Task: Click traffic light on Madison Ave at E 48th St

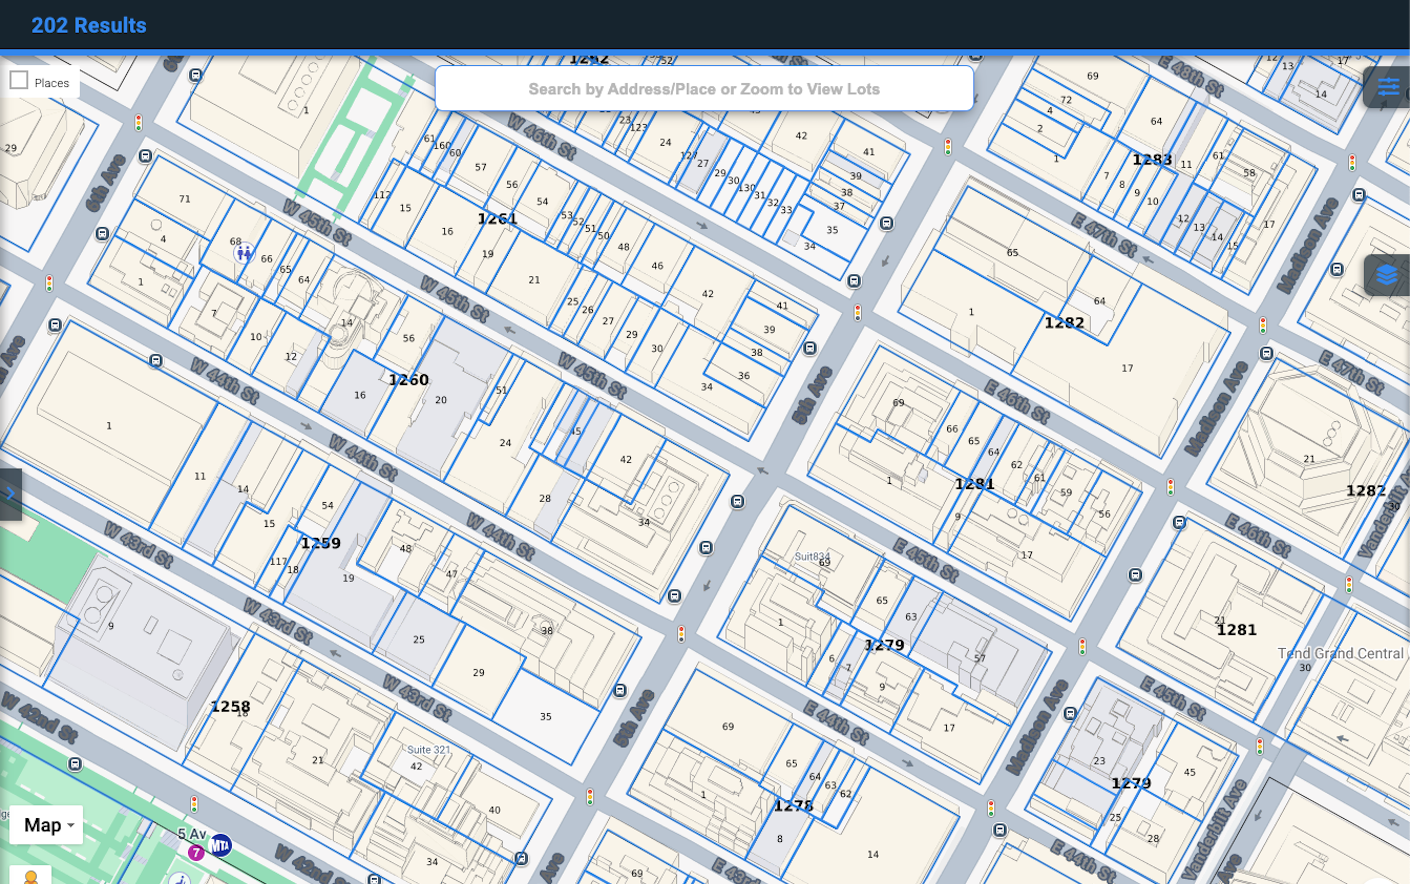Action: tap(1352, 162)
